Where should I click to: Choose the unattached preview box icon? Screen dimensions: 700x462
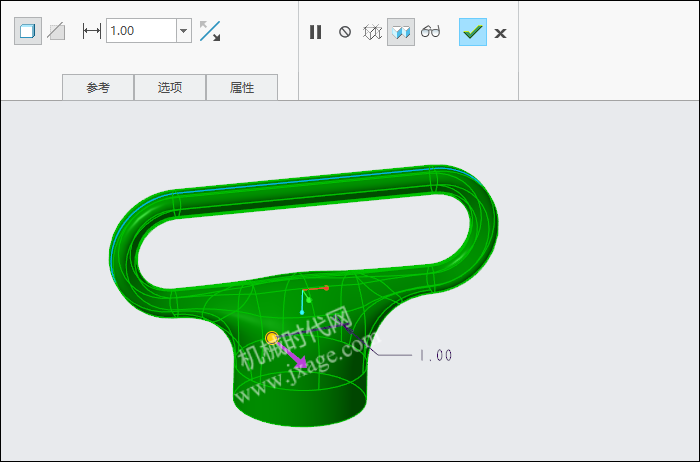372,32
